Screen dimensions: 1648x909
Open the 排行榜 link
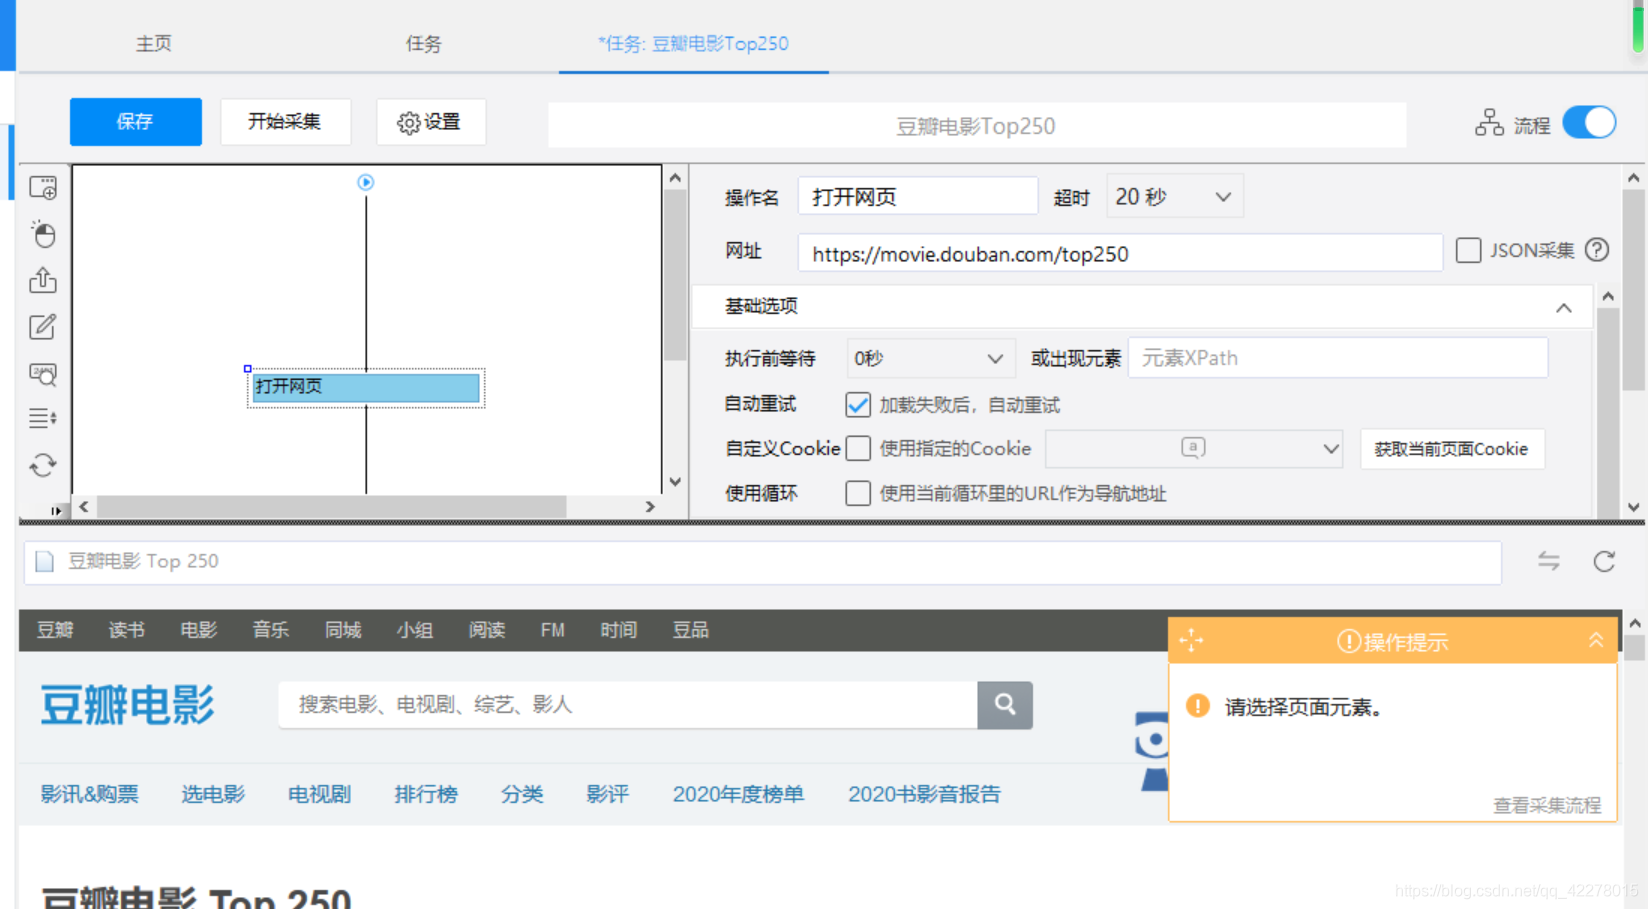426,794
